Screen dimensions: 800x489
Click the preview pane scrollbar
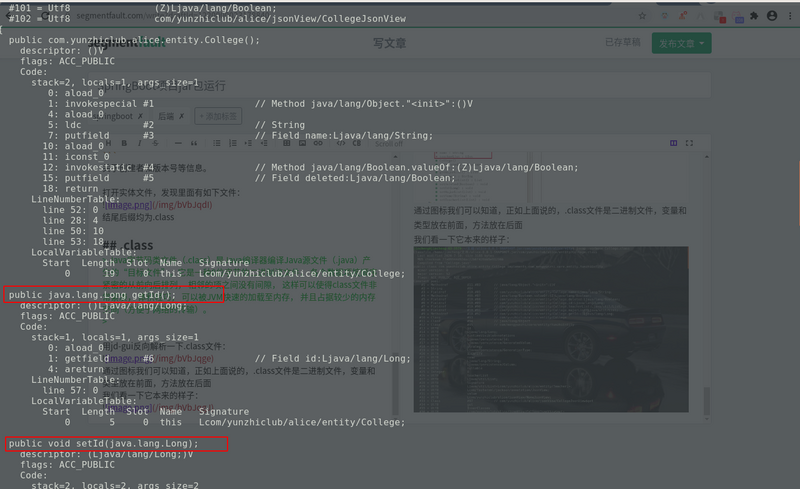[x=707, y=401]
